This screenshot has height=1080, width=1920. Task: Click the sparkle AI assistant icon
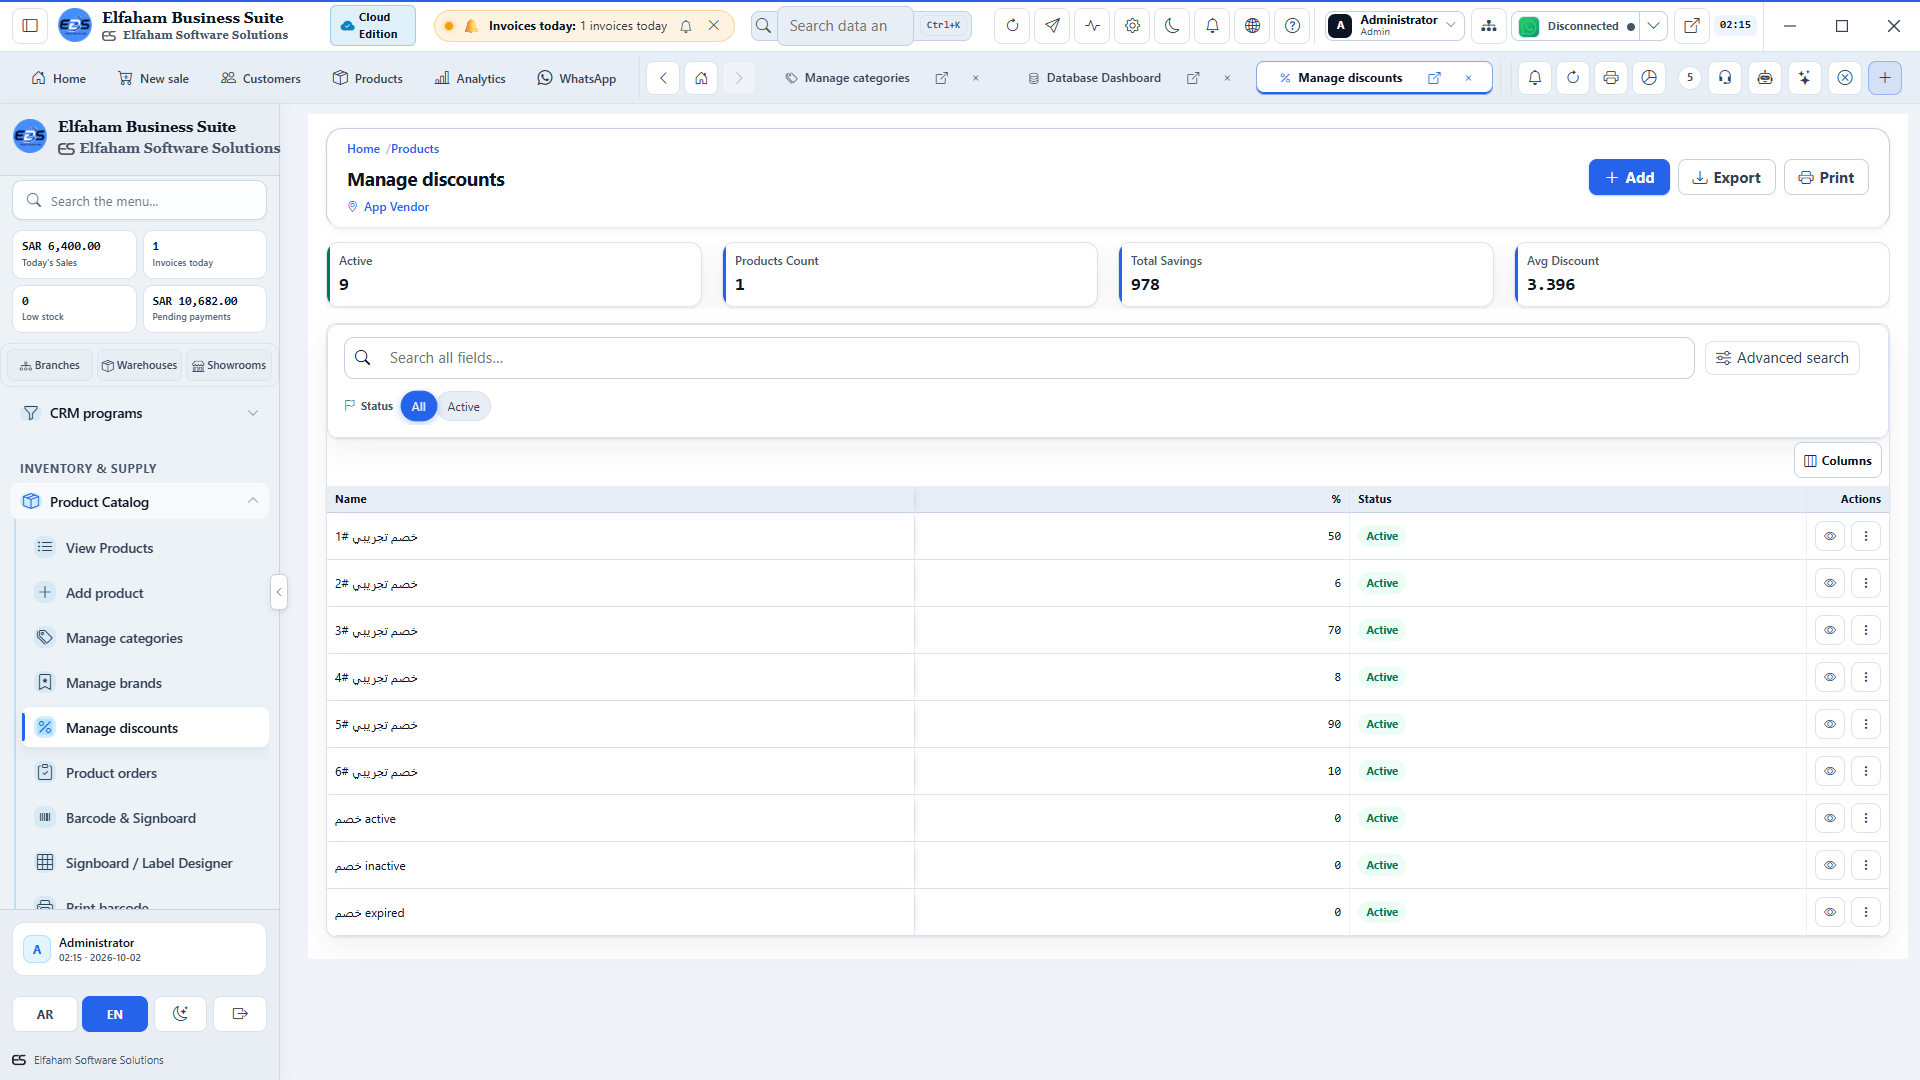(x=1804, y=78)
